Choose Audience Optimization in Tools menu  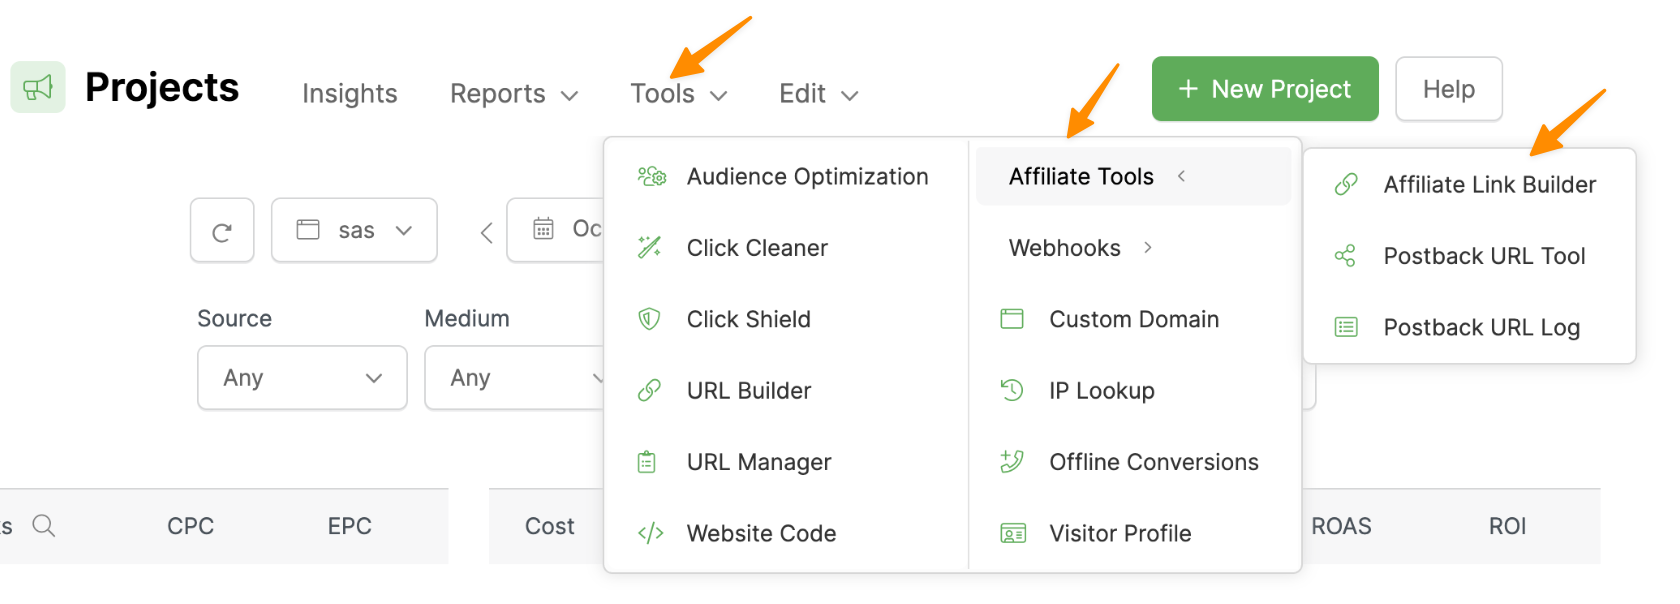click(x=806, y=177)
